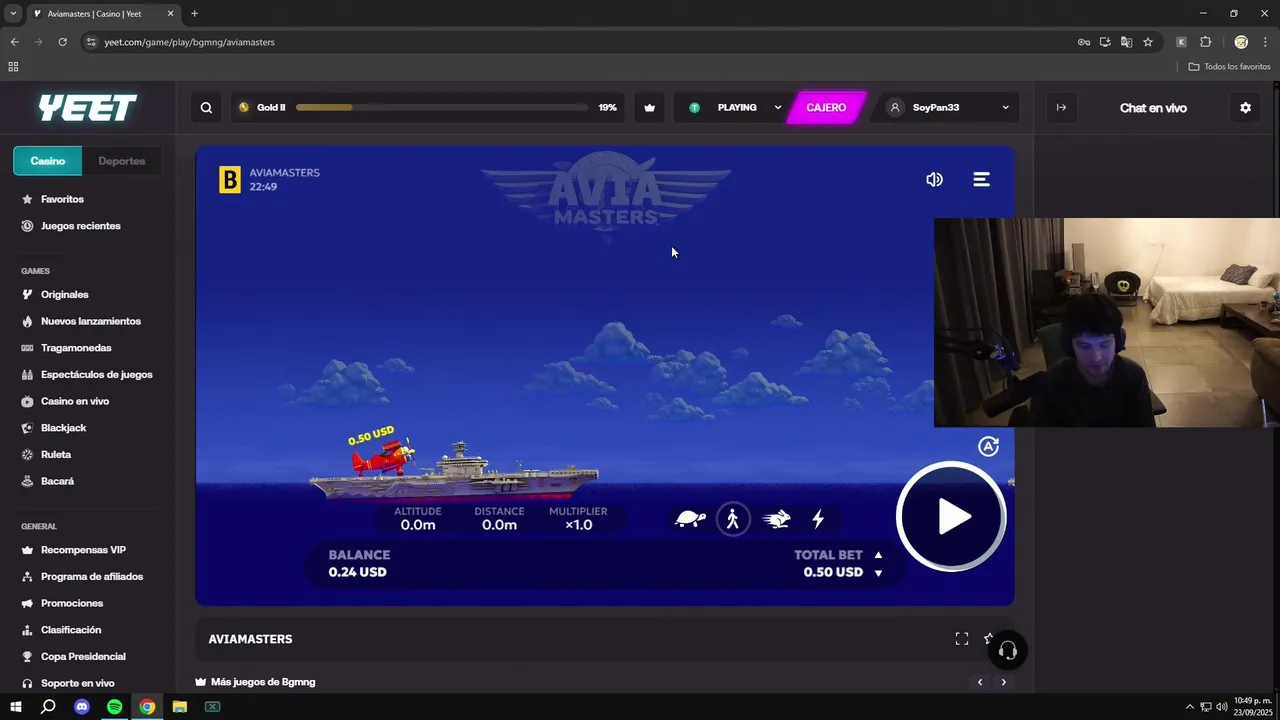Image resolution: width=1280 pixels, height=720 pixels.
Task: Decrease total bet with down arrow
Action: (x=878, y=573)
